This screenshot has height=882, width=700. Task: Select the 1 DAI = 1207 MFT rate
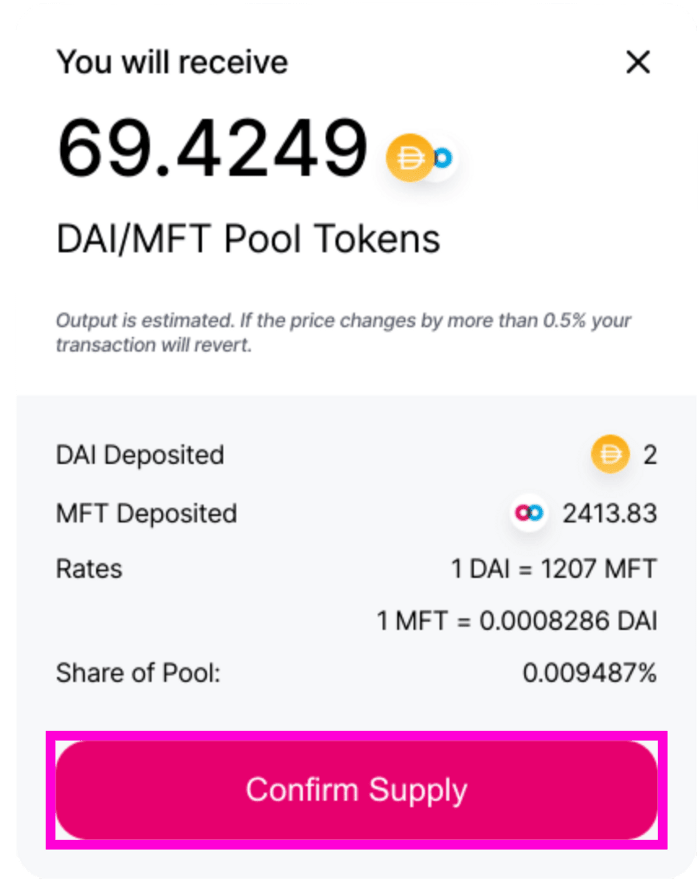coord(554,569)
